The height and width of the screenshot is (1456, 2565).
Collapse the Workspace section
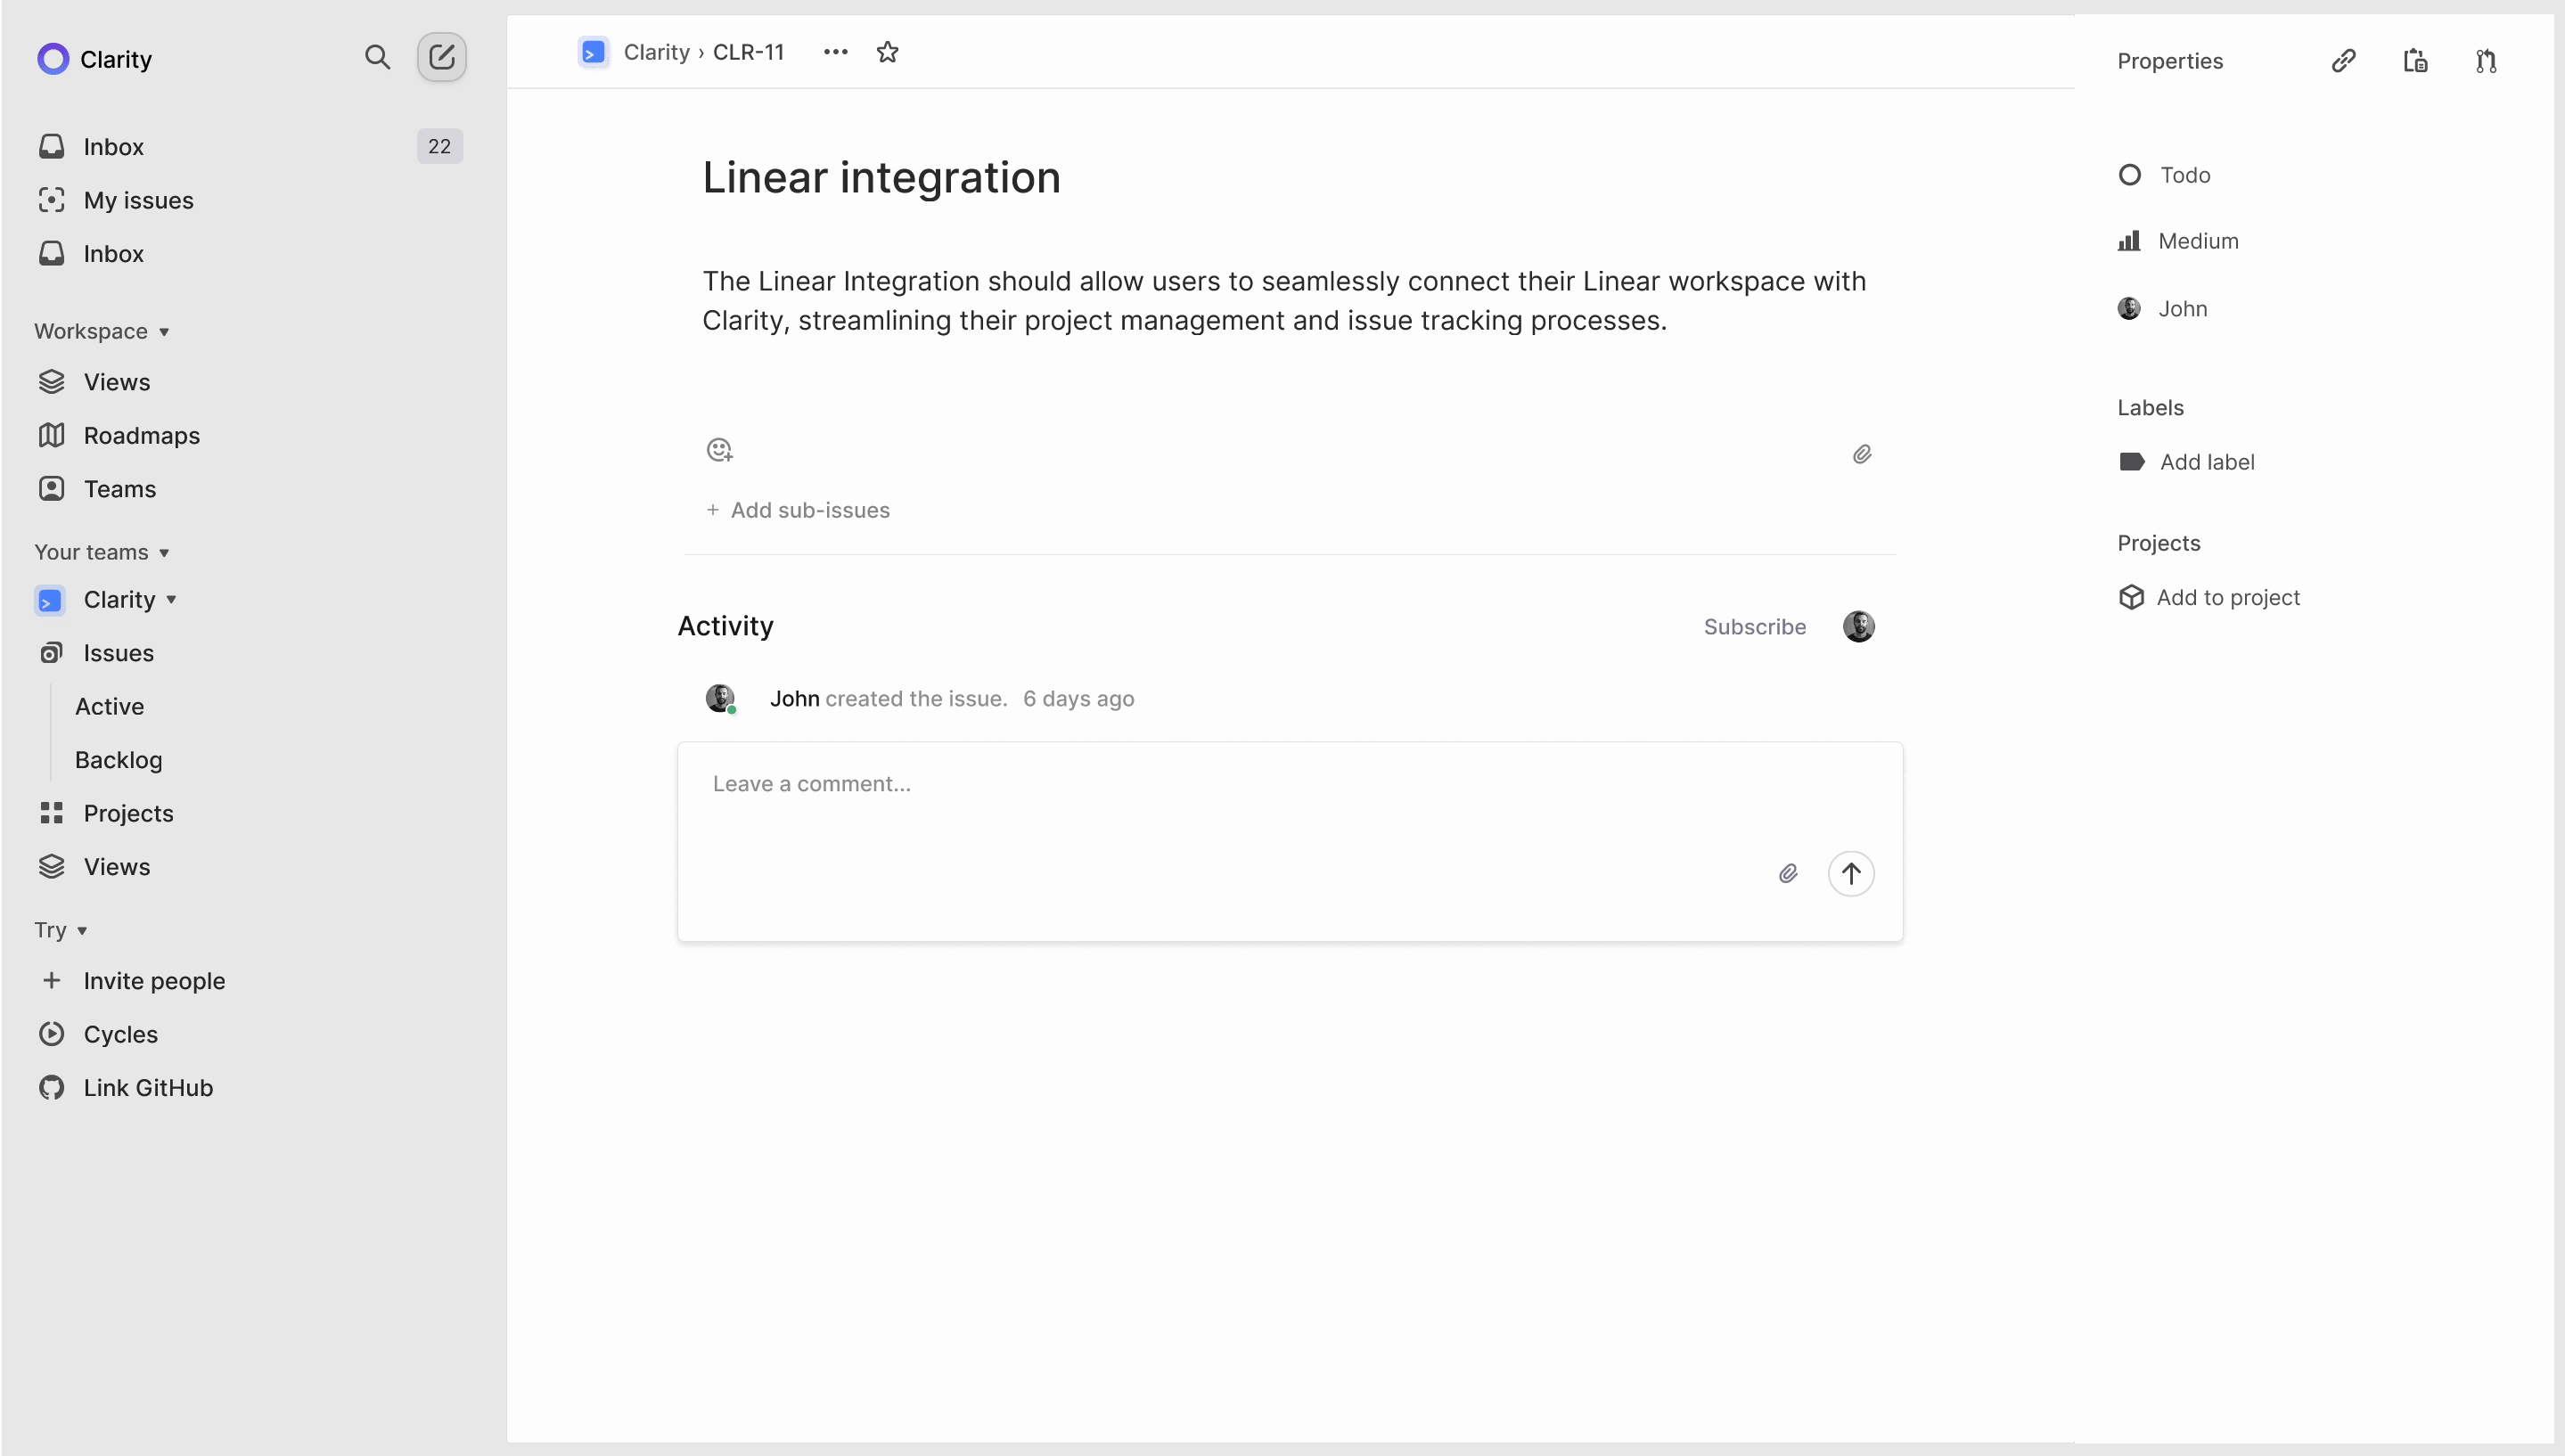pyautogui.click(x=102, y=331)
